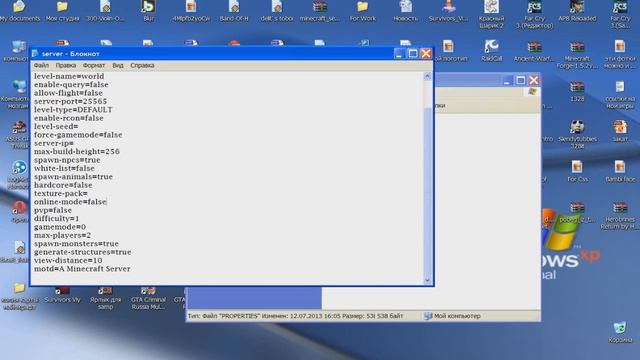
Task: Close the Explorer window behind Notepad
Action: tap(533, 80)
